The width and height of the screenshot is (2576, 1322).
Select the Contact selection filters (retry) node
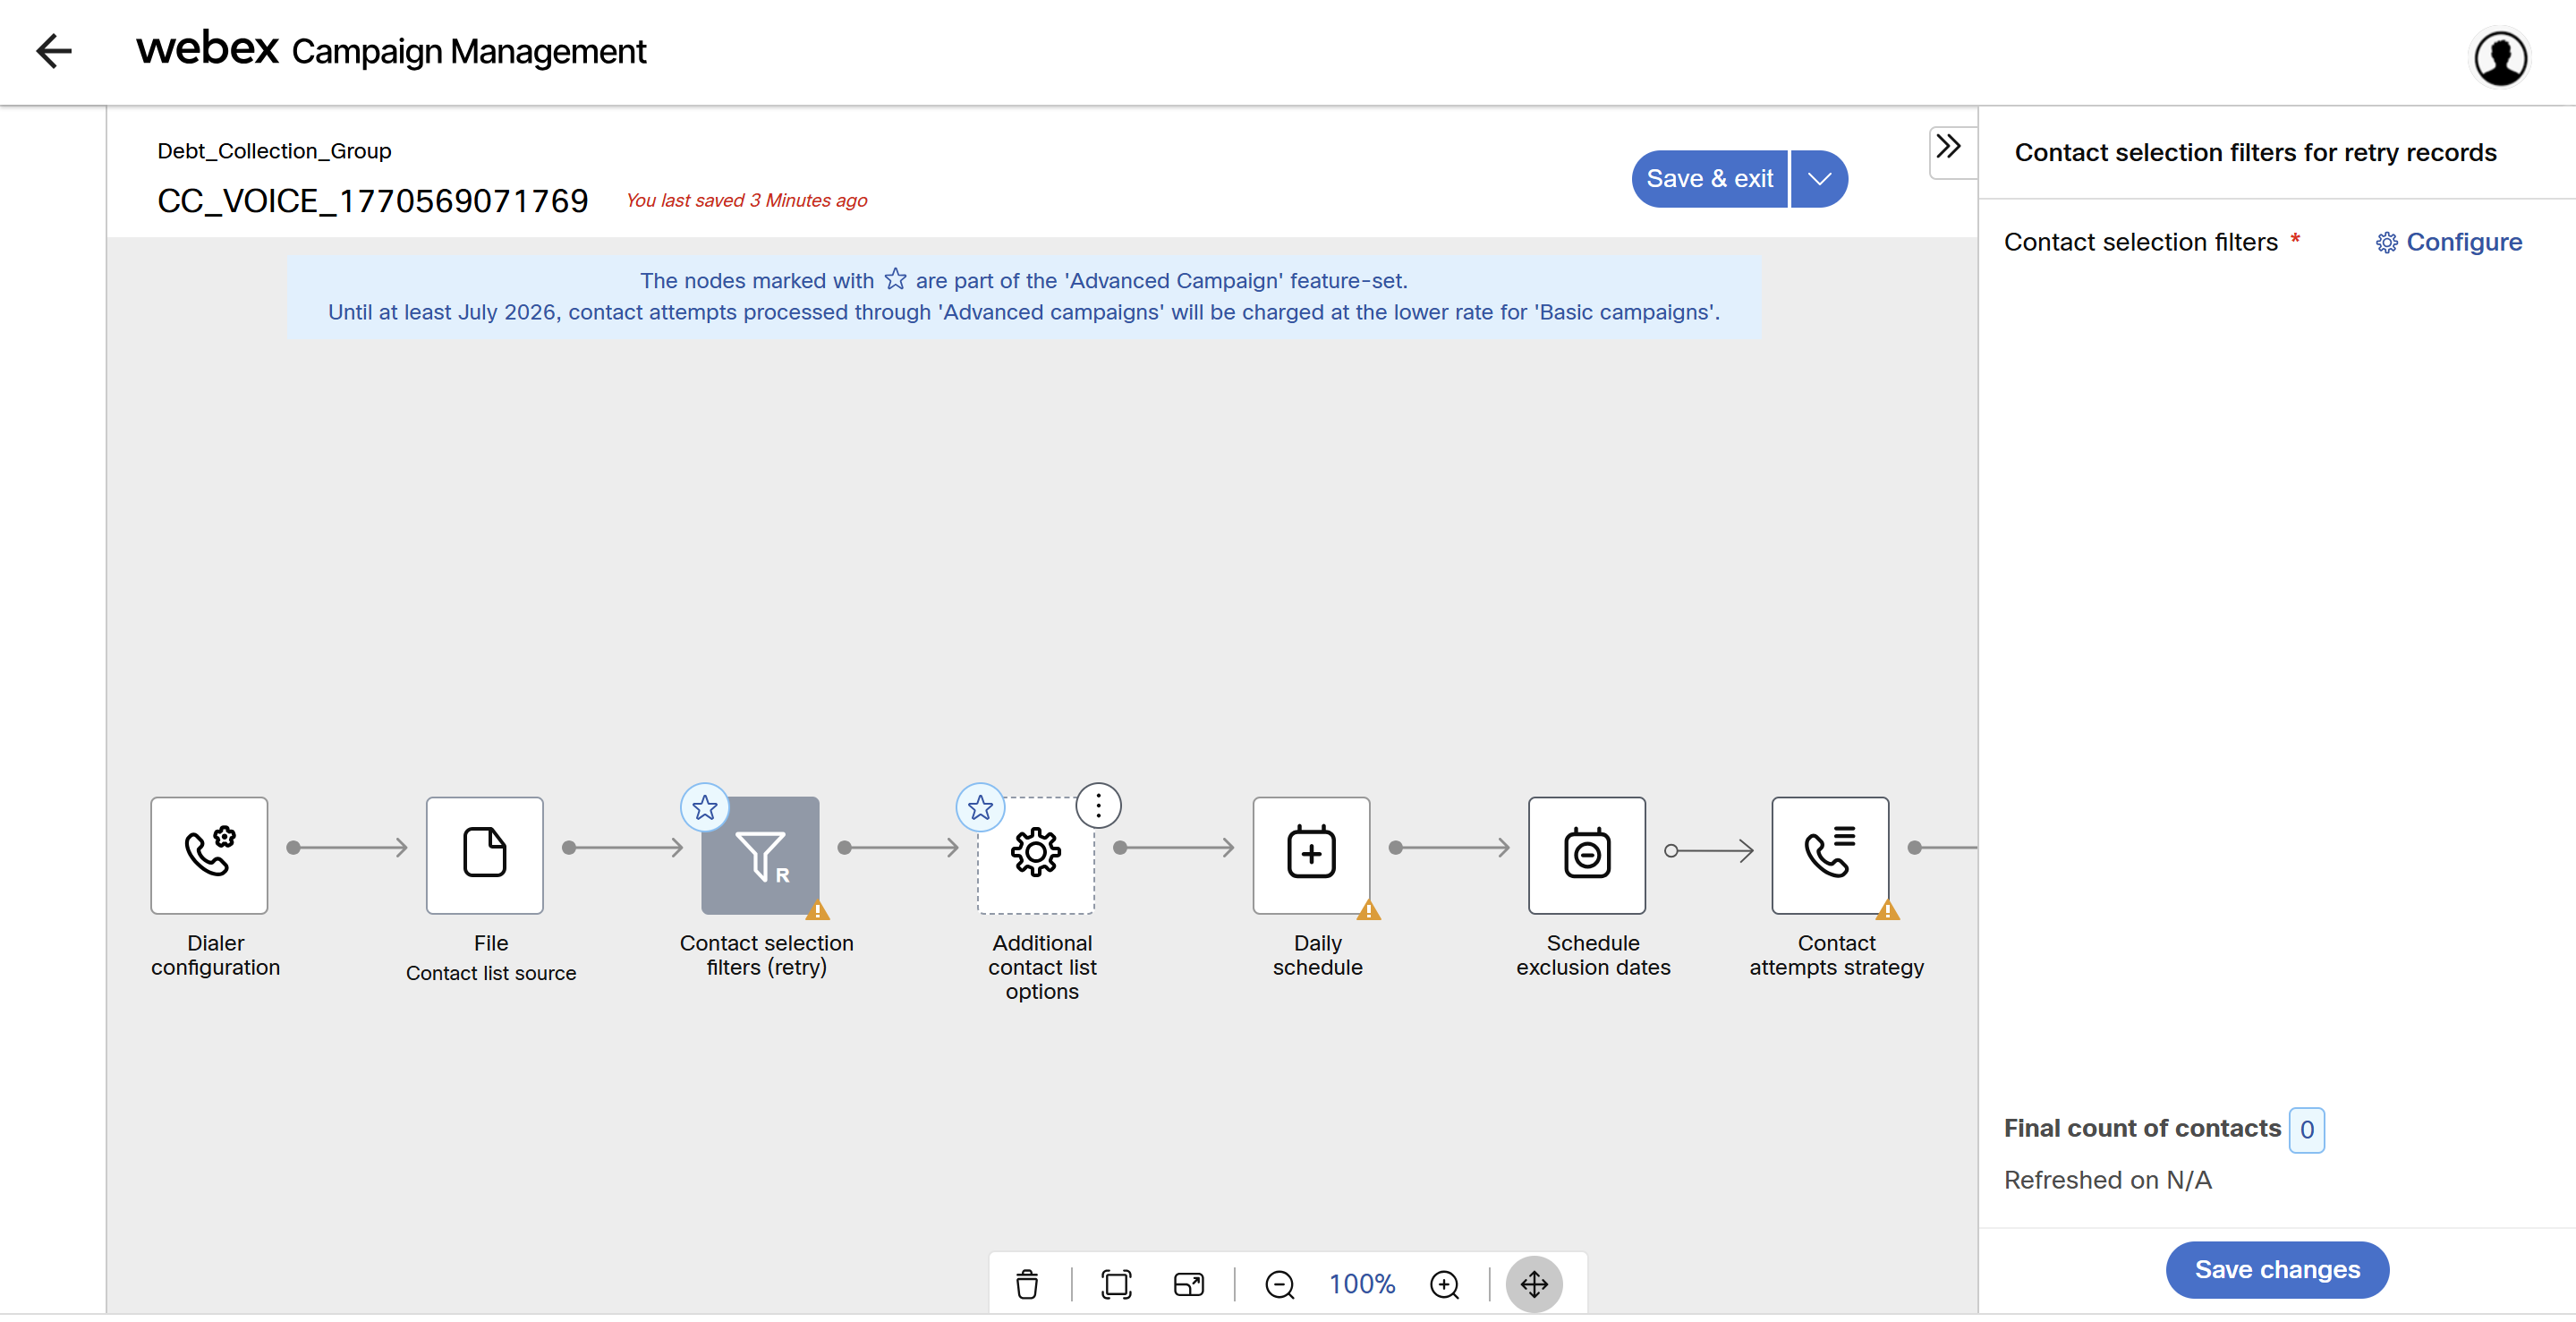tap(760, 854)
